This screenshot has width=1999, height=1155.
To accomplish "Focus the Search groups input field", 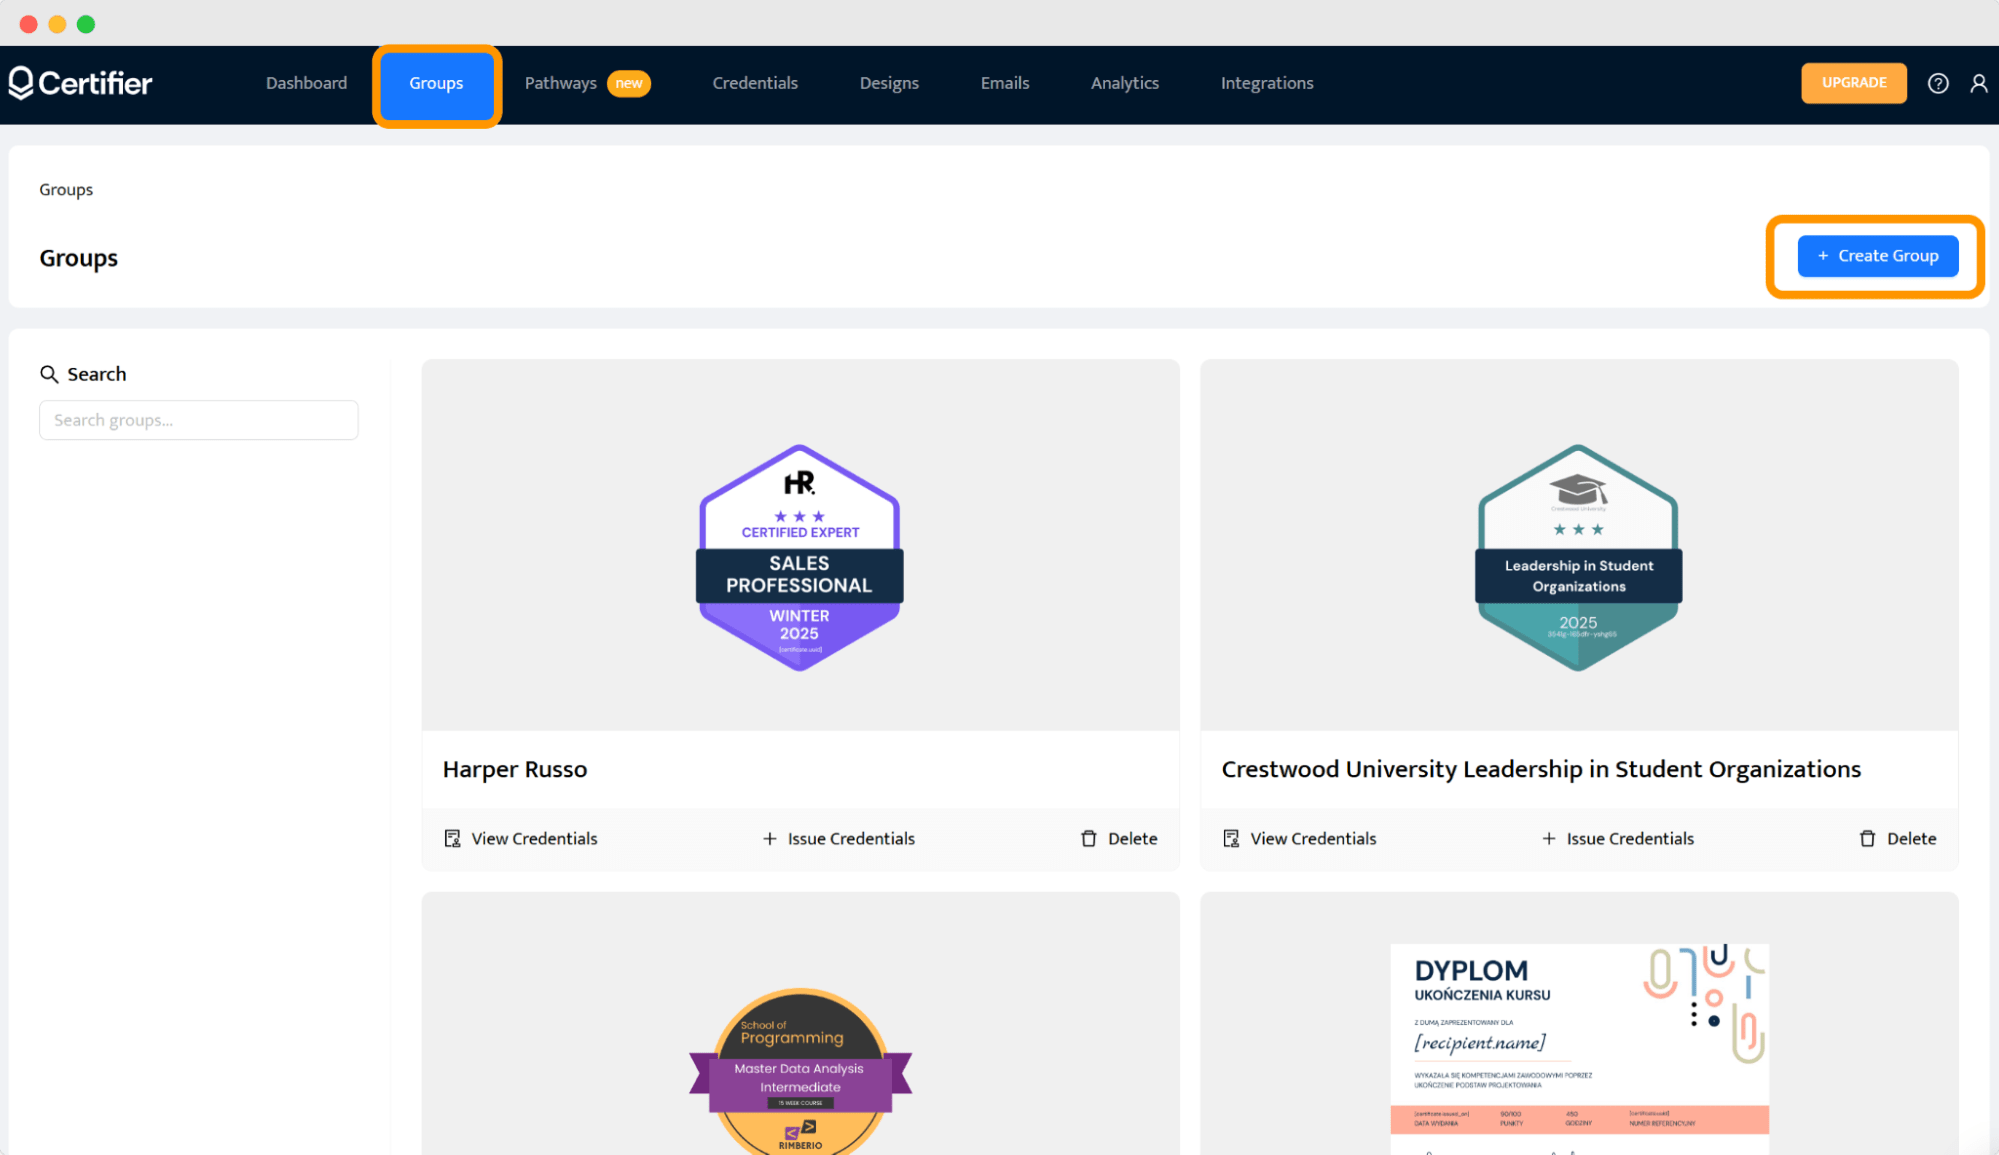I will pyautogui.click(x=199, y=420).
